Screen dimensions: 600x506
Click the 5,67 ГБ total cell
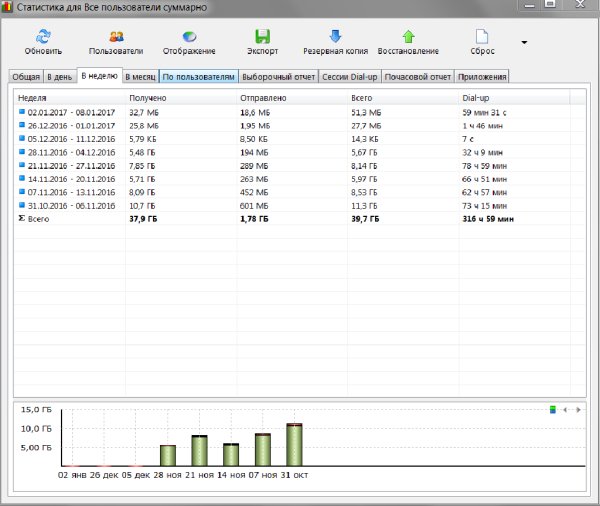pyautogui.click(x=364, y=152)
